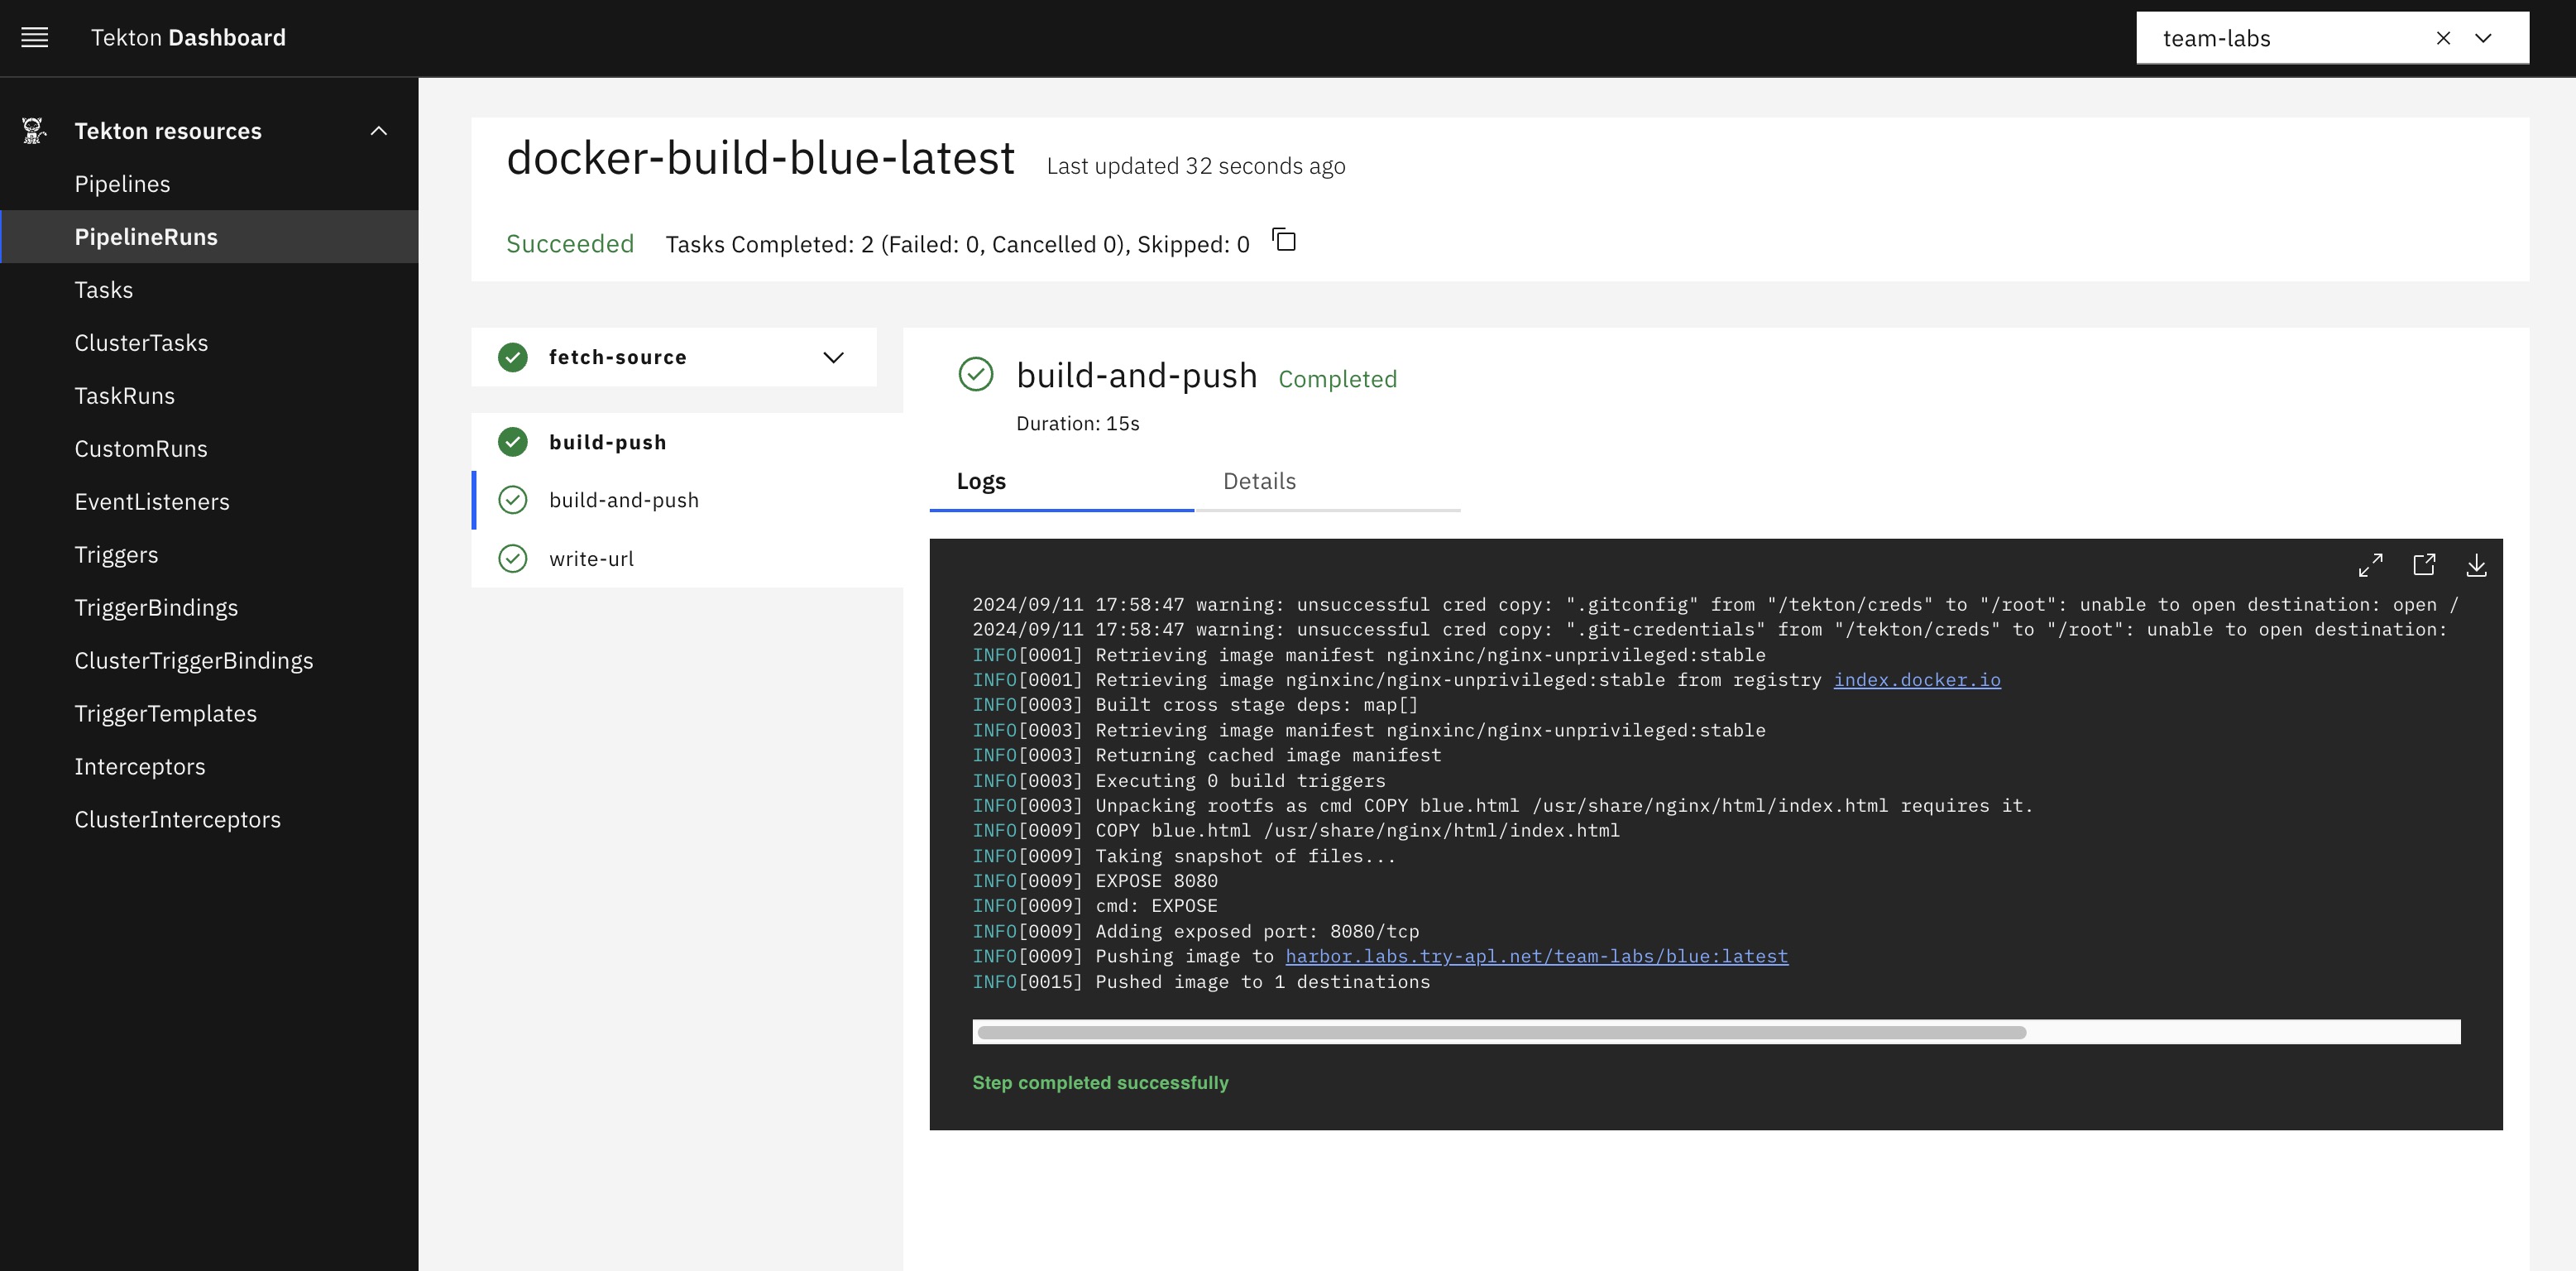Select the build-push task

[x=687, y=442]
